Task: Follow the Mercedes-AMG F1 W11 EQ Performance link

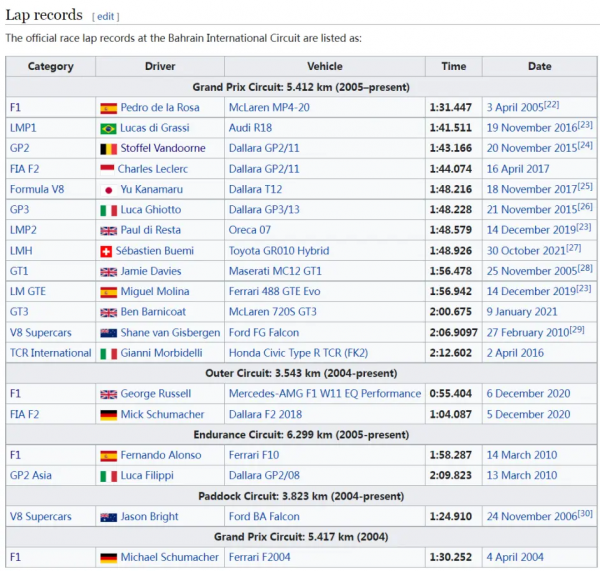Action: [x=321, y=394]
